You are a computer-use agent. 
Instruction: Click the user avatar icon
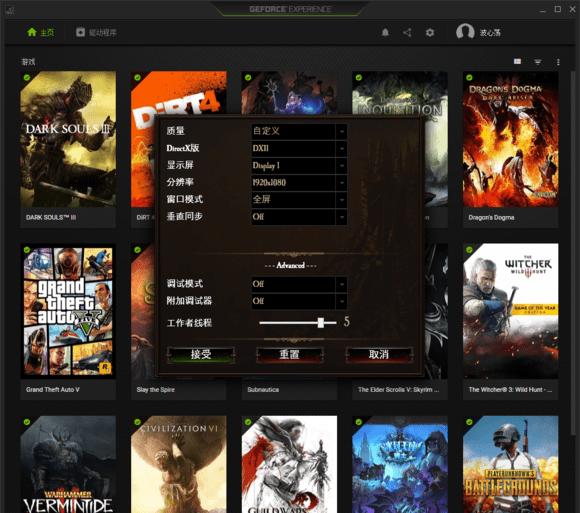point(465,32)
